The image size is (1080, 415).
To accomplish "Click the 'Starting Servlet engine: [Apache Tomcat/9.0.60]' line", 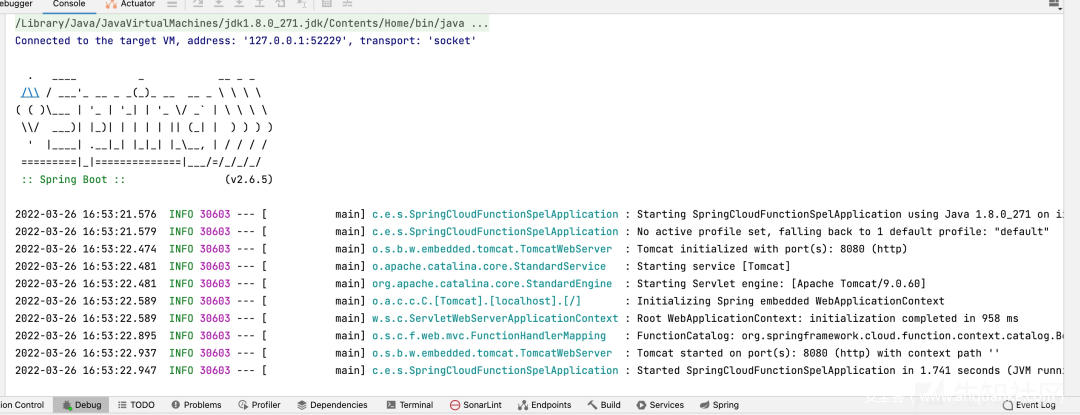I will tap(781, 284).
